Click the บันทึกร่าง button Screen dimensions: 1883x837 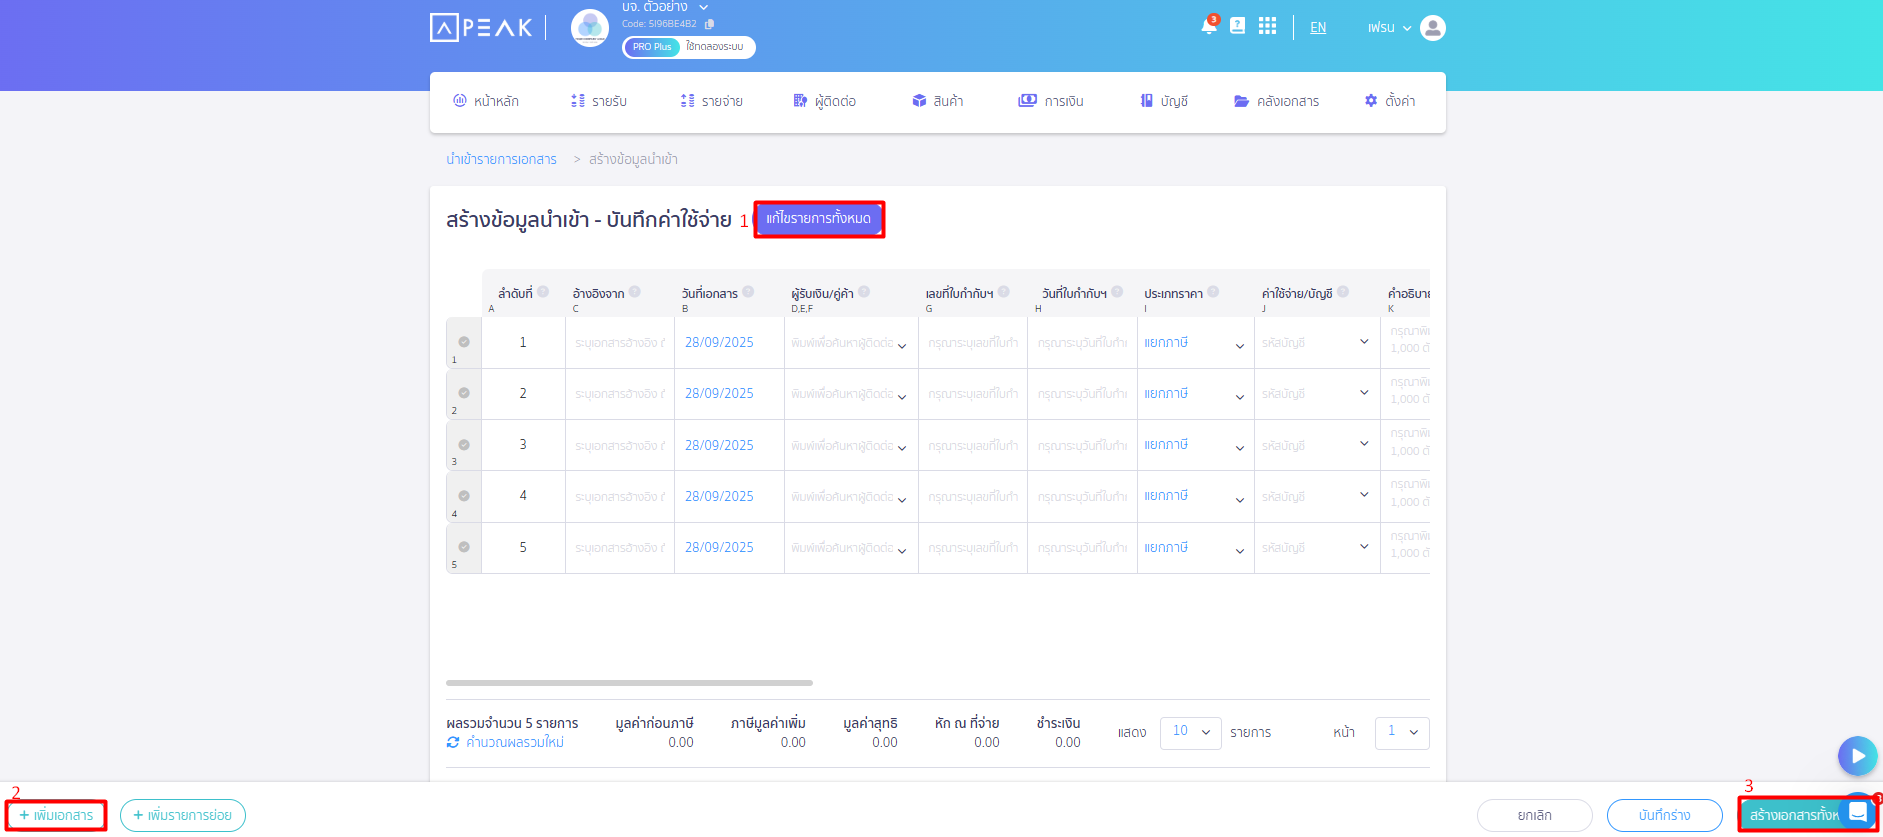pos(1664,815)
